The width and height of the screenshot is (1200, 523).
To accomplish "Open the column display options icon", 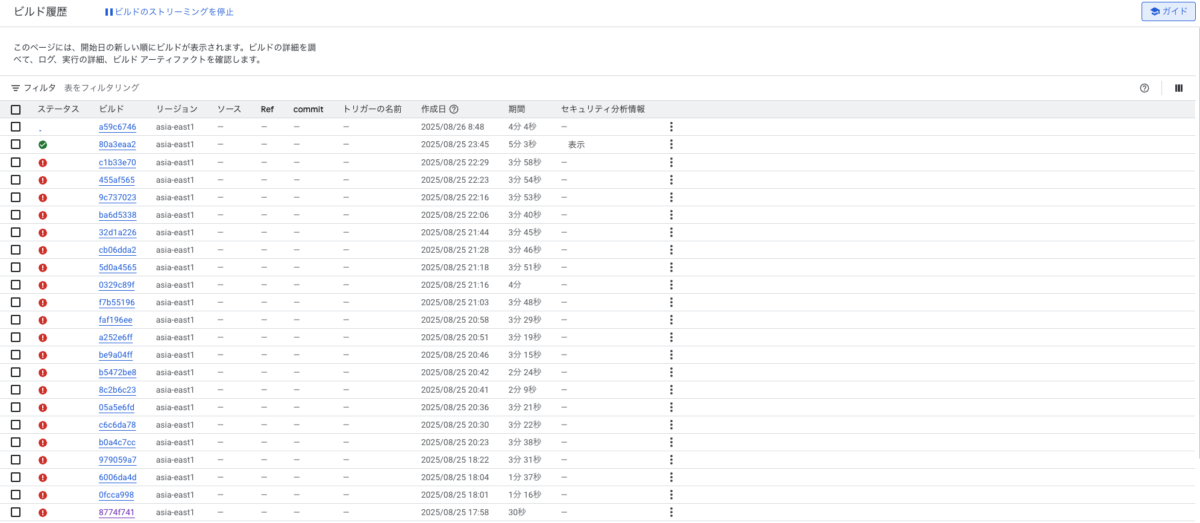I will [x=1179, y=88].
